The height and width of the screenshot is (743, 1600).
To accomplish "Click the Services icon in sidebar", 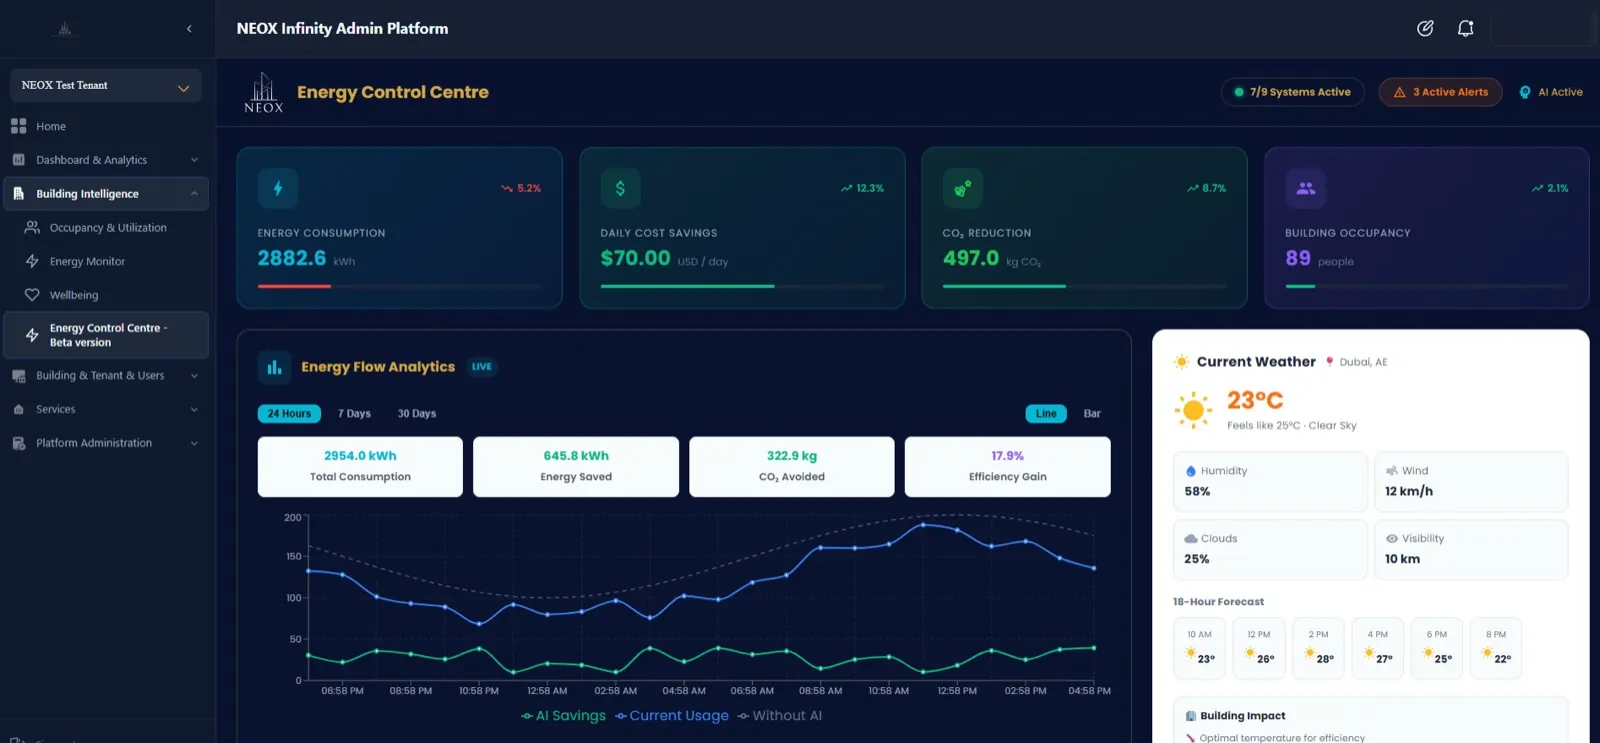I will point(18,409).
